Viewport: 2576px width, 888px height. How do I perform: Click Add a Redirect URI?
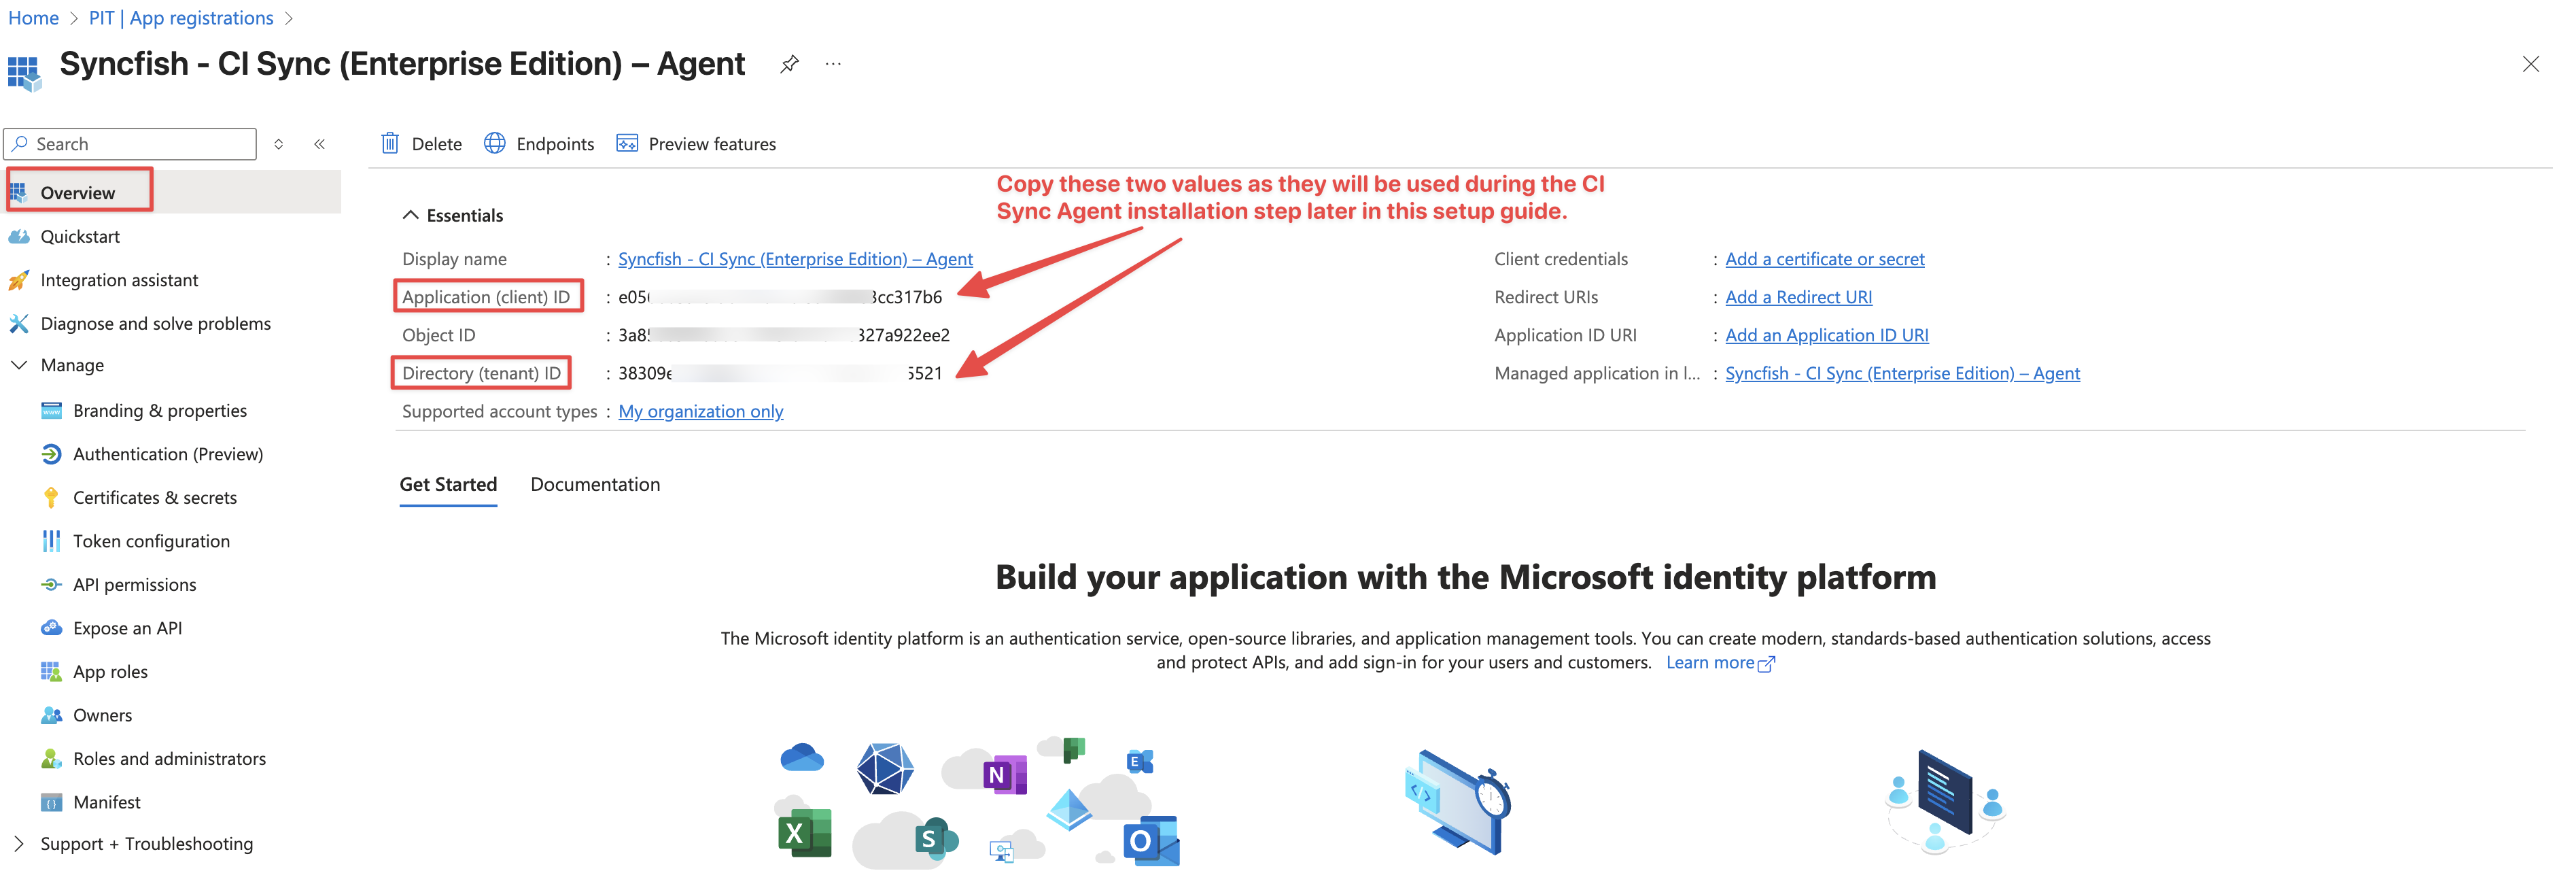tap(1798, 298)
